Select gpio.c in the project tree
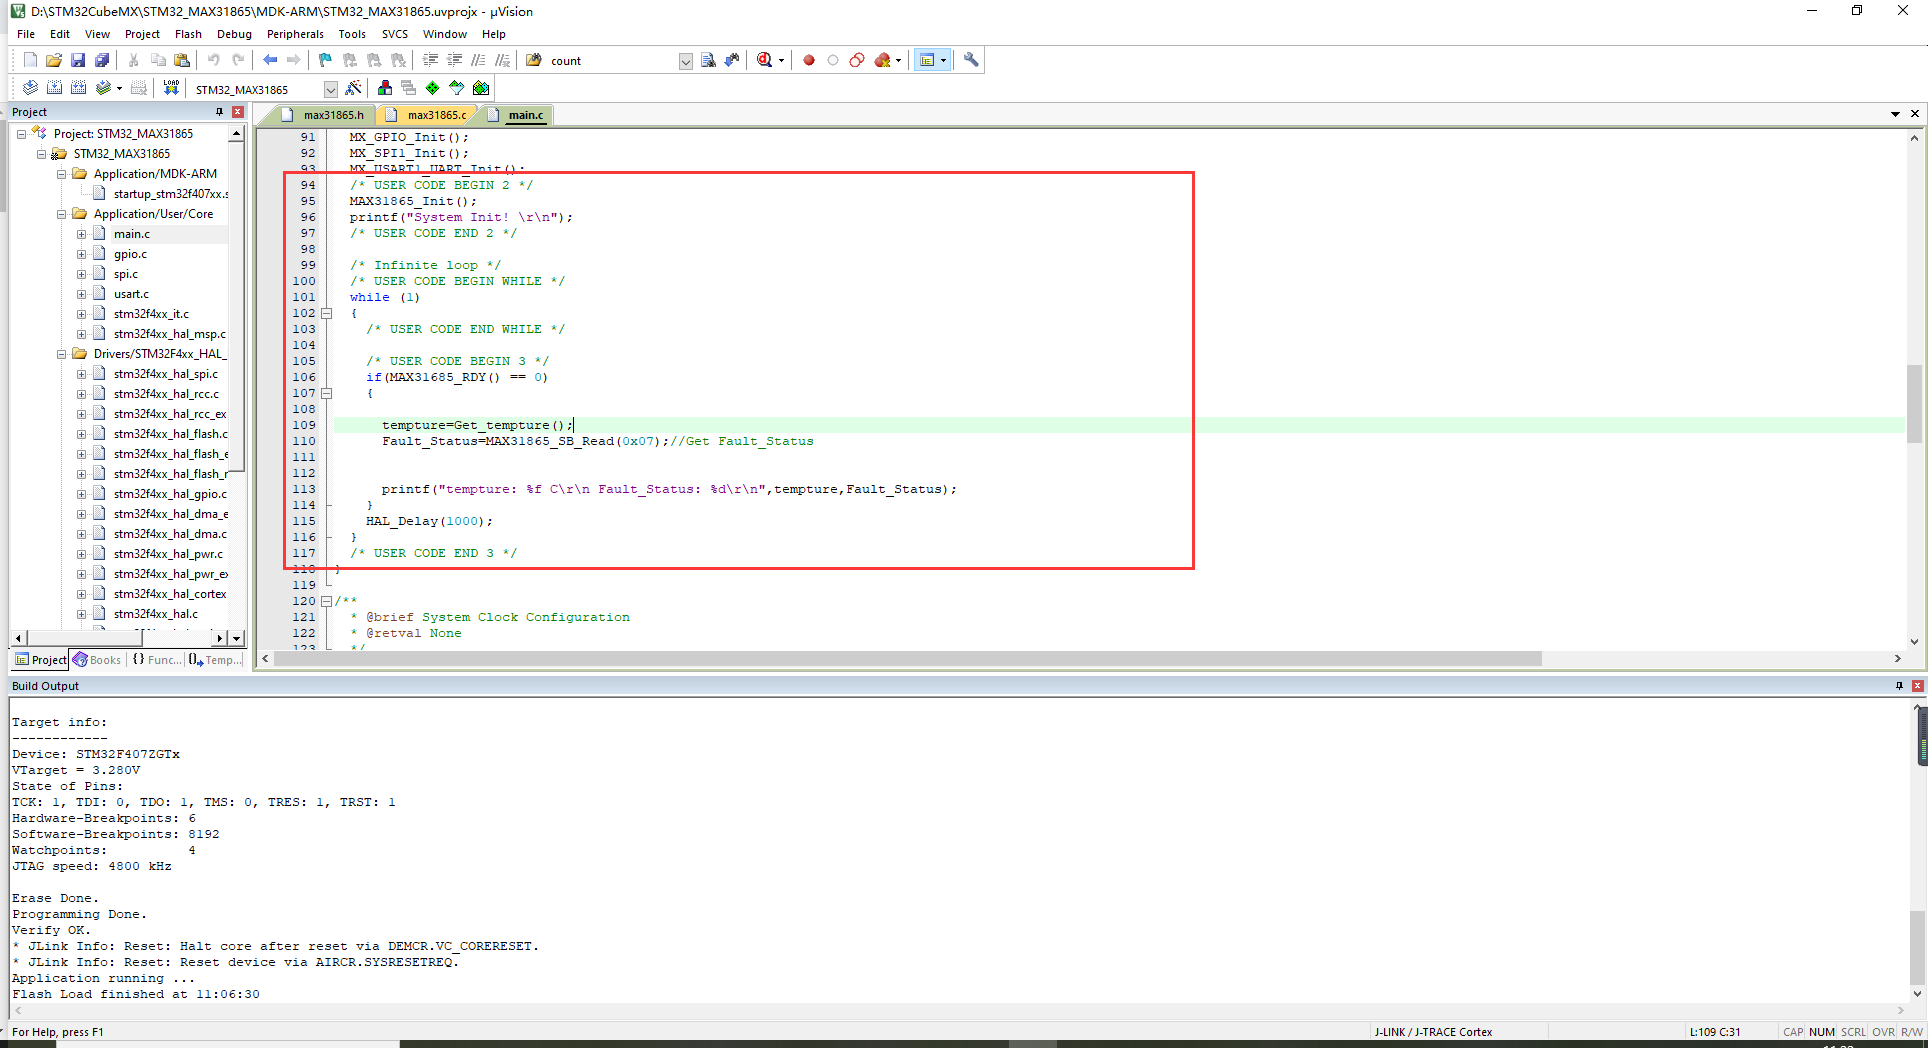This screenshot has height=1048, width=1928. coord(130,254)
